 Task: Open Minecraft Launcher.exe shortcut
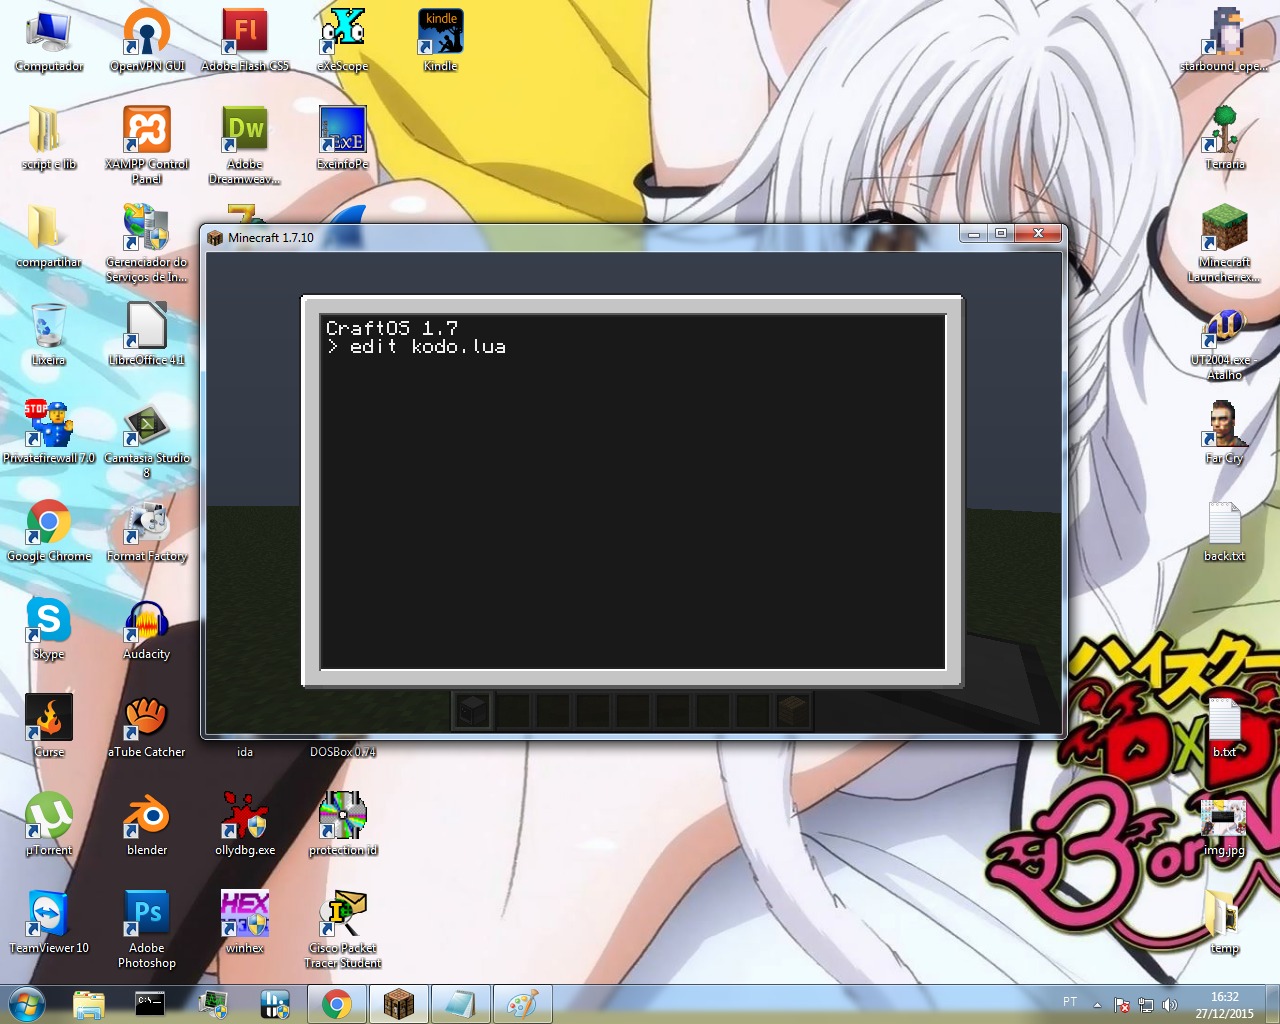click(1224, 243)
